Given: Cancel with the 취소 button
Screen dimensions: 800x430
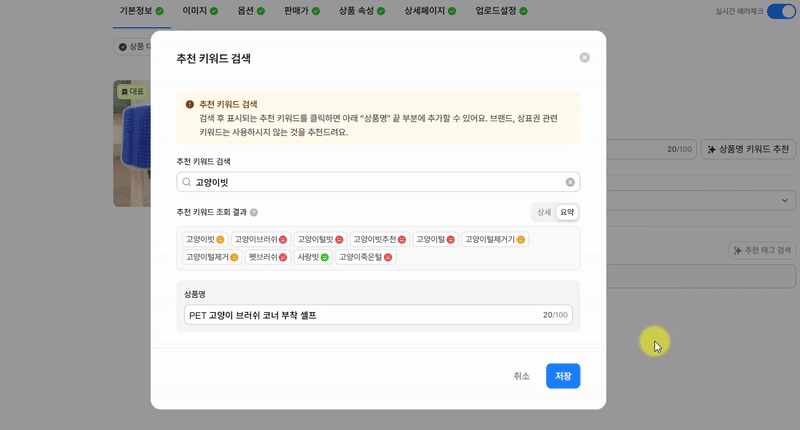Looking at the screenshot, I should tap(521, 376).
